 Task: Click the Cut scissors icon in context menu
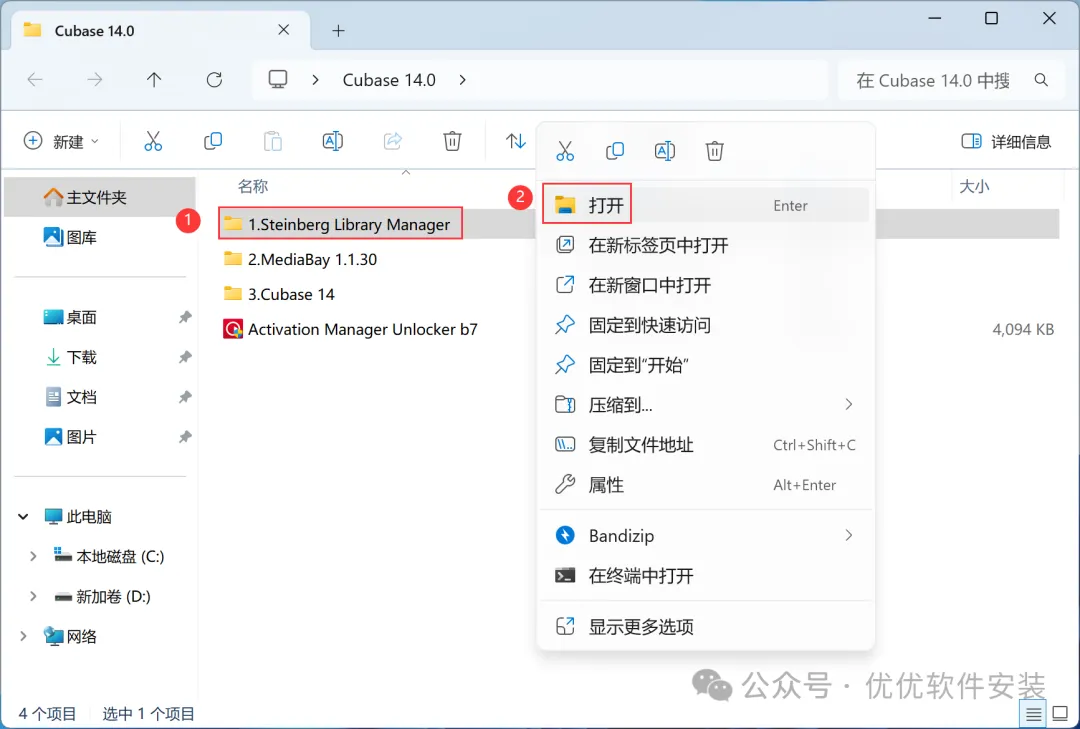point(565,150)
